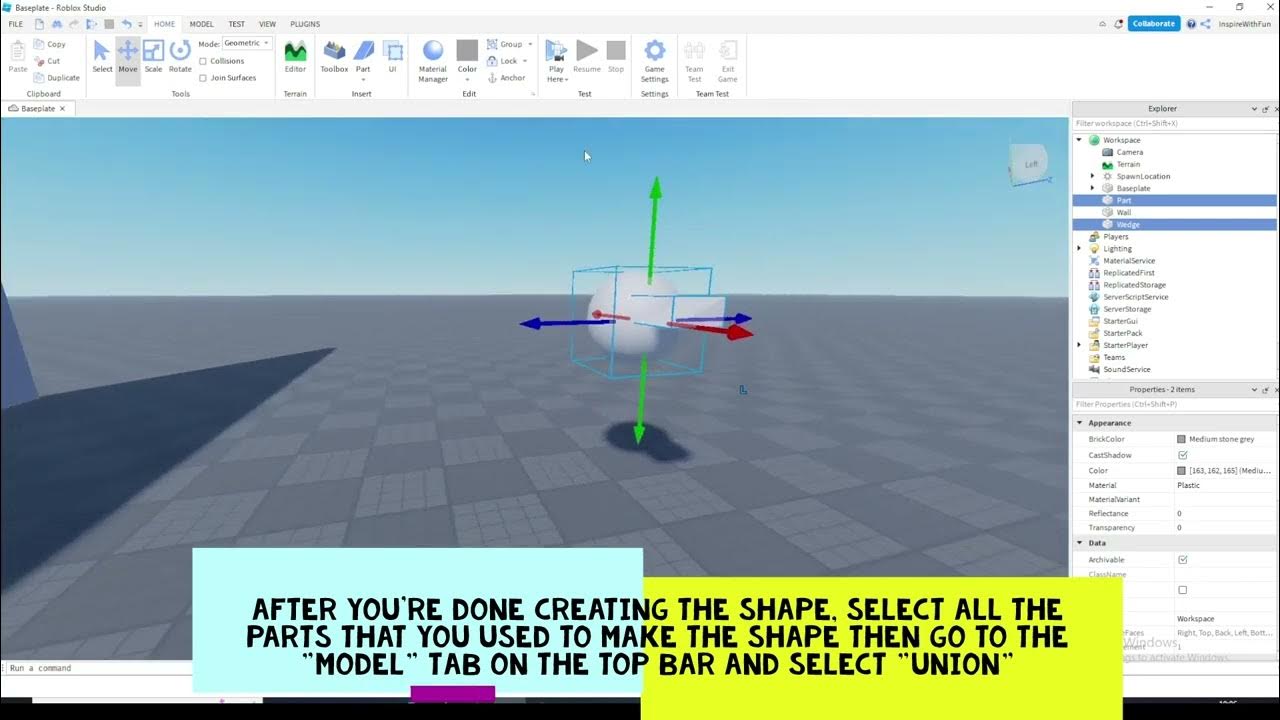Switch to the TEST tab
Screen dimensions: 1280x720
coord(236,24)
